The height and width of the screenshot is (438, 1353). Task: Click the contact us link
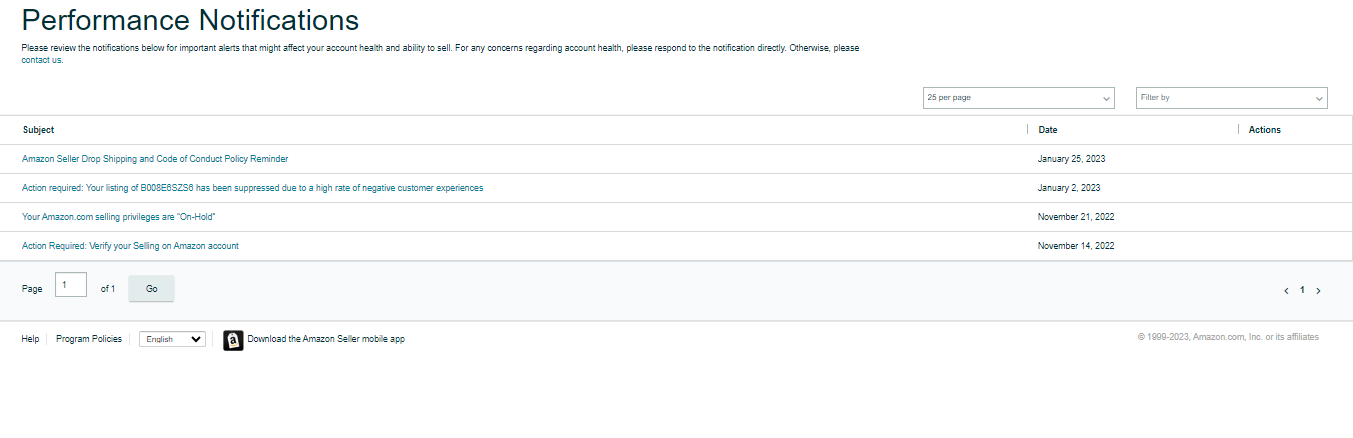coord(42,60)
